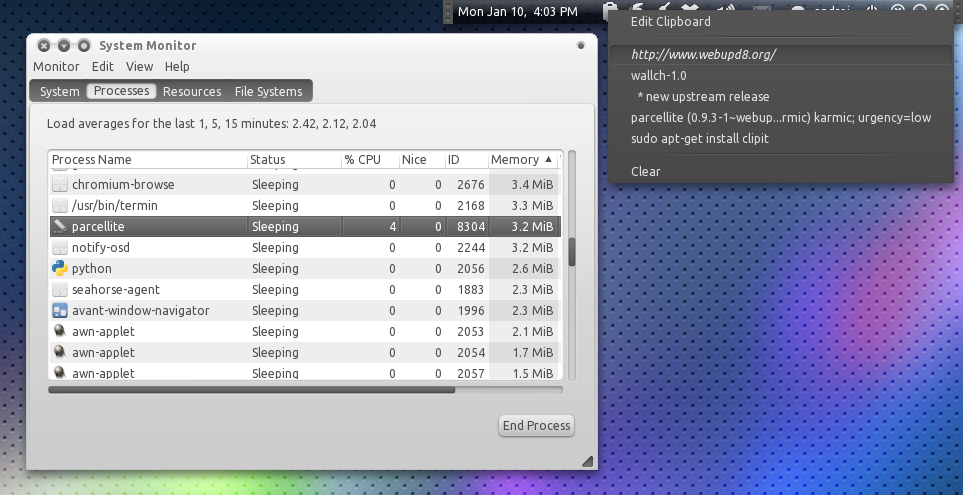This screenshot has height=495, width=963.
Task: Open the Monitor menu
Action: point(57,66)
